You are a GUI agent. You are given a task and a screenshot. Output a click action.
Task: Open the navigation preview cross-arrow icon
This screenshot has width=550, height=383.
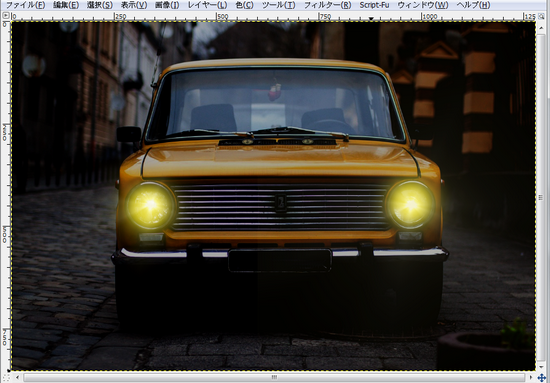tap(542, 377)
